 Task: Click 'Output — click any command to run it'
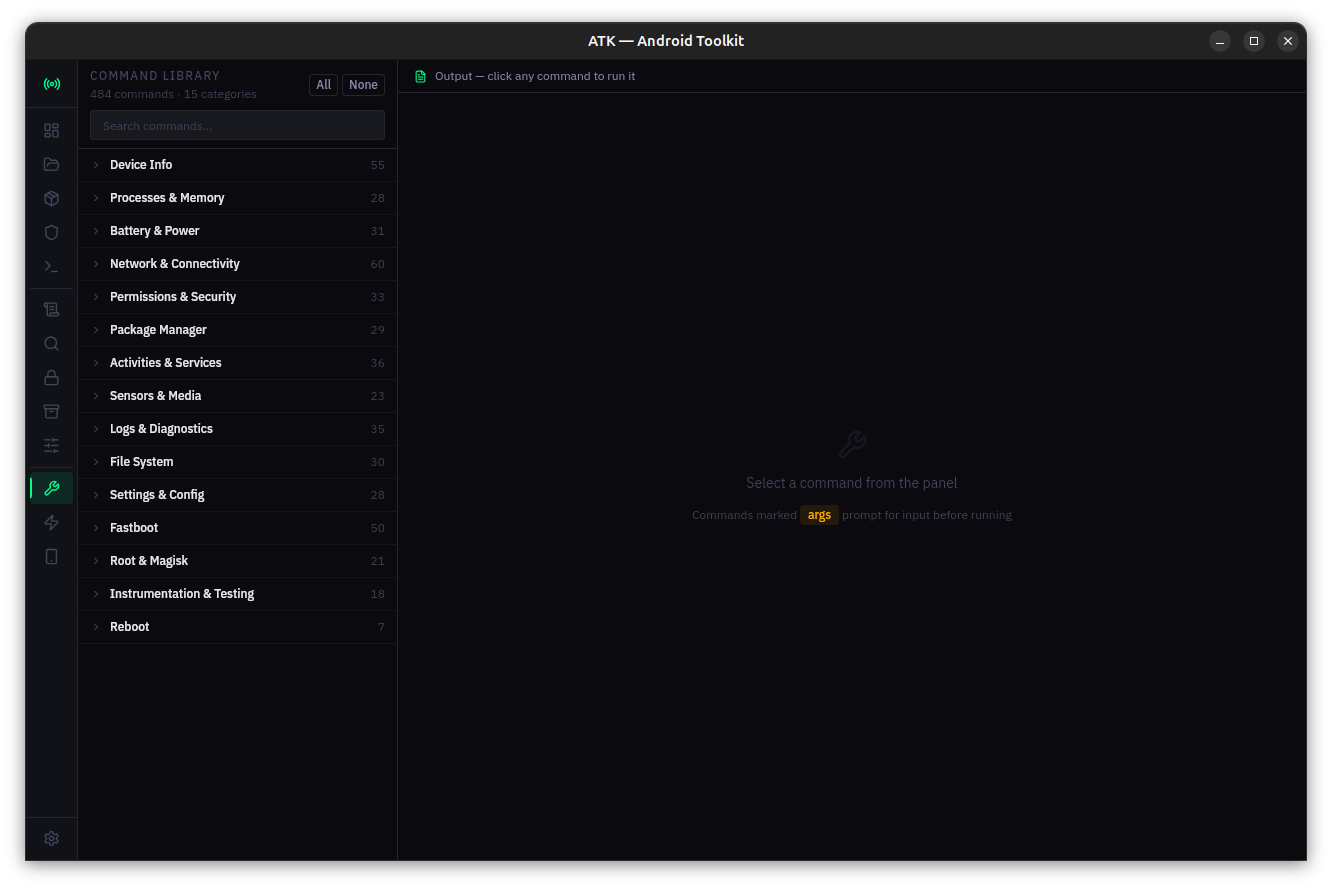click(x=535, y=76)
